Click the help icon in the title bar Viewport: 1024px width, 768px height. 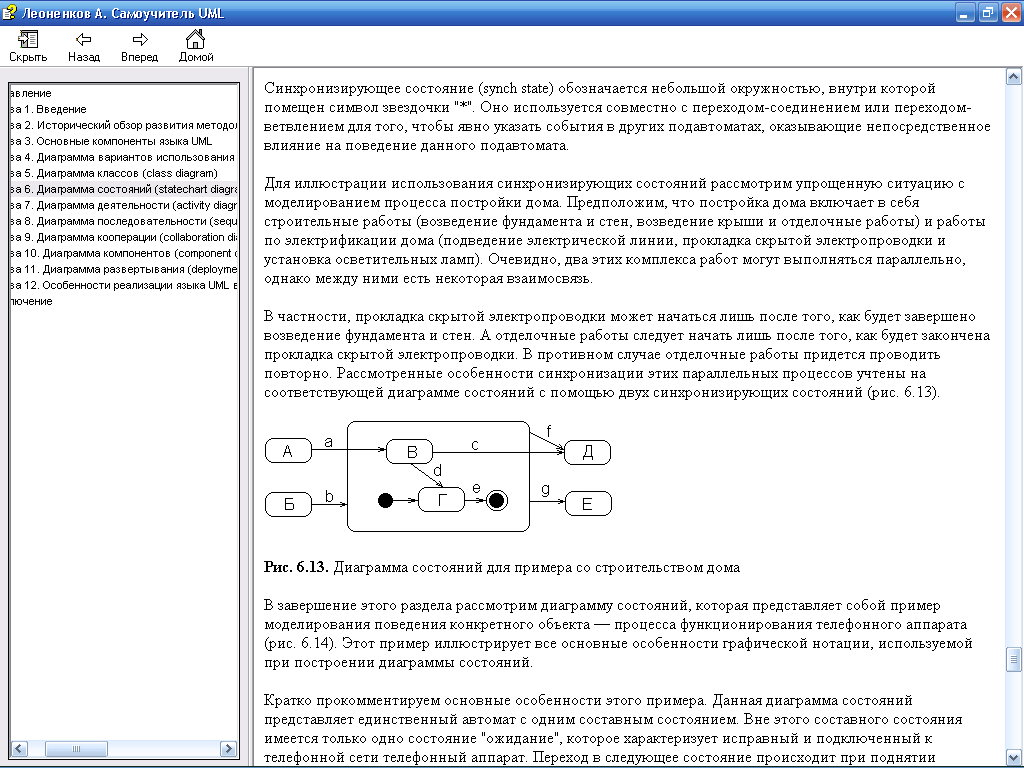[9, 12]
